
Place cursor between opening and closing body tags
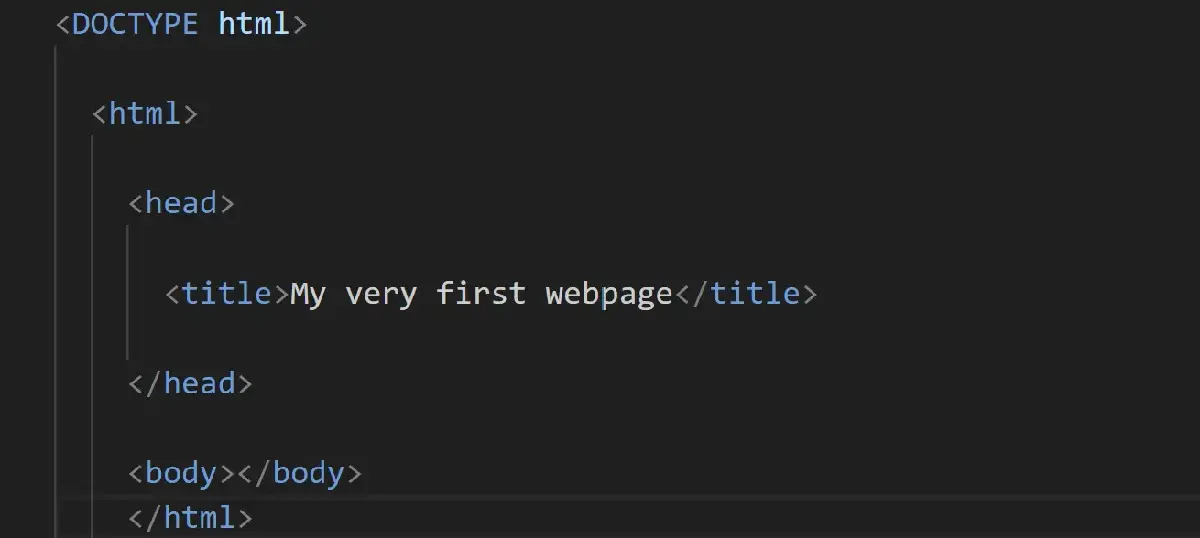[x=236, y=473]
